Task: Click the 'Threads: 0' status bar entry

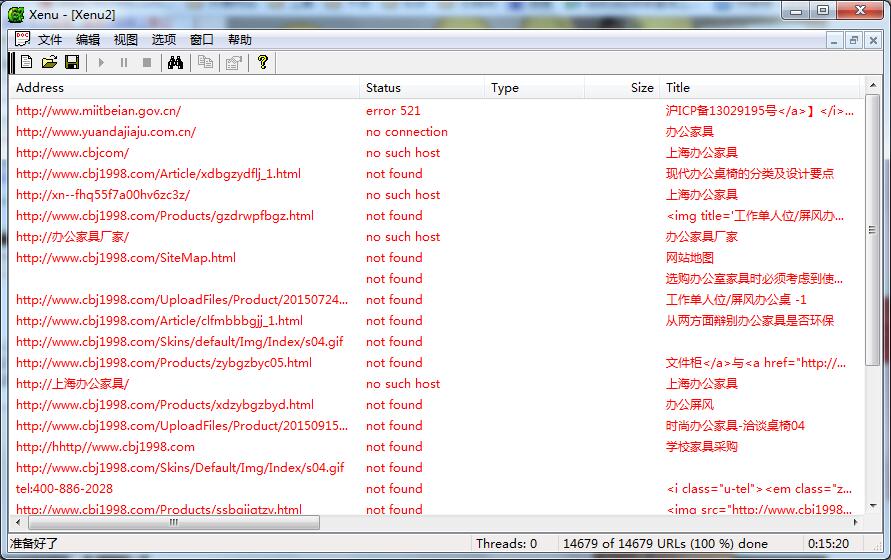Action: coord(506,544)
